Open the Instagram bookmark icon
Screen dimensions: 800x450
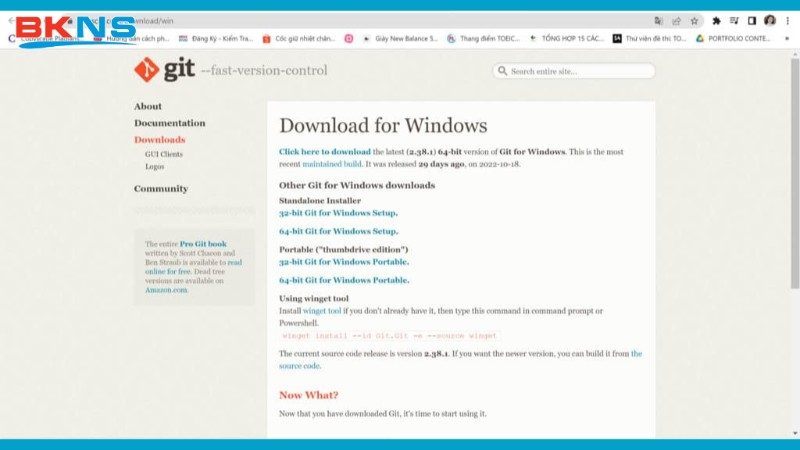click(x=348, y=38)
